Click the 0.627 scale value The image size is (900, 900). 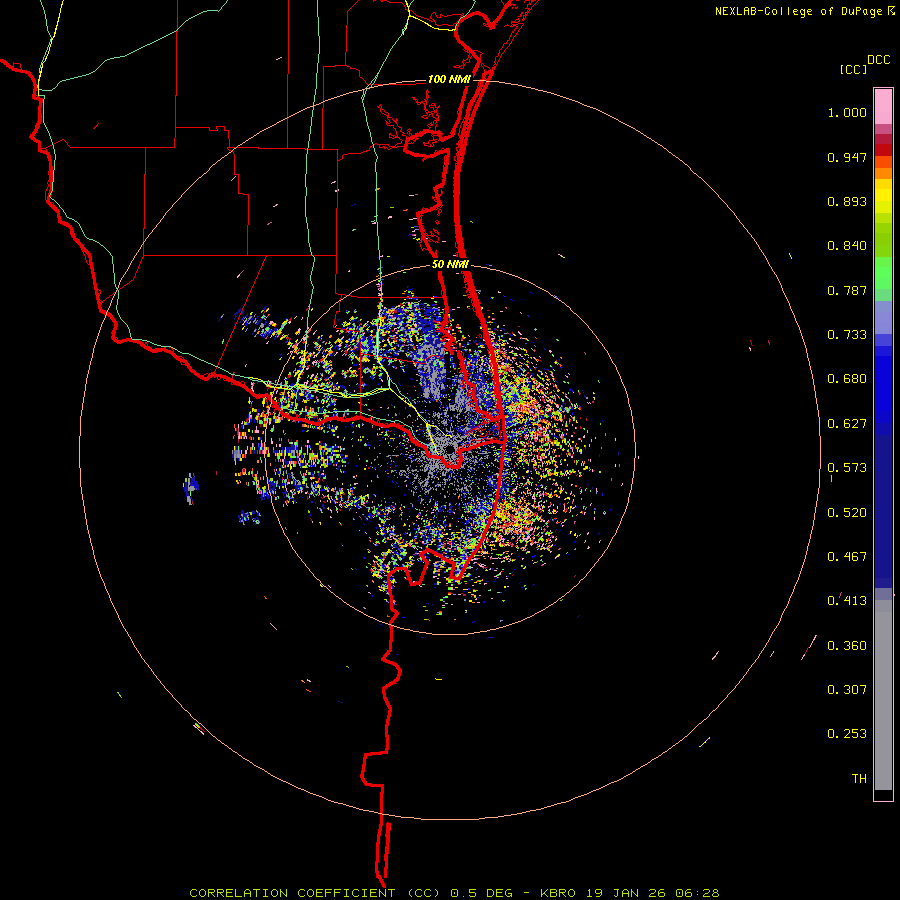pos(847,424)
